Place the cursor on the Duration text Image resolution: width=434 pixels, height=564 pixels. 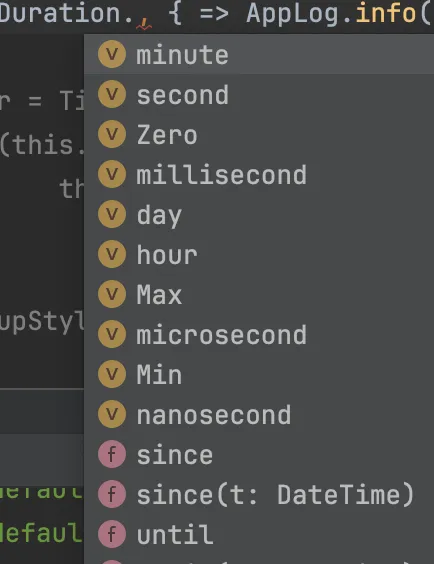coord(60,13)
